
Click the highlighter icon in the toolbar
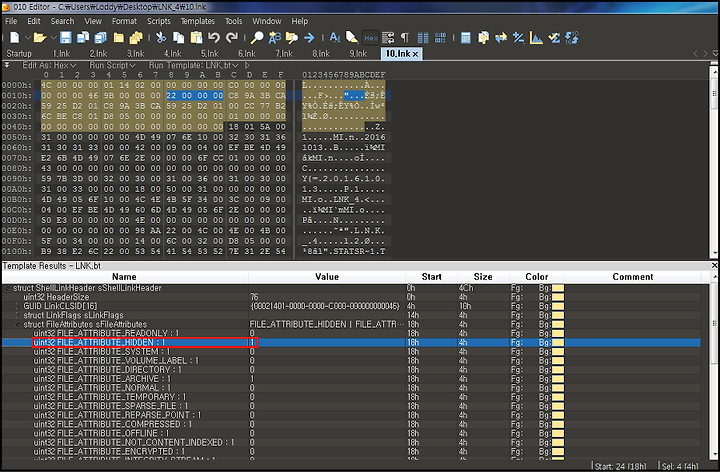tap(352, 38)
